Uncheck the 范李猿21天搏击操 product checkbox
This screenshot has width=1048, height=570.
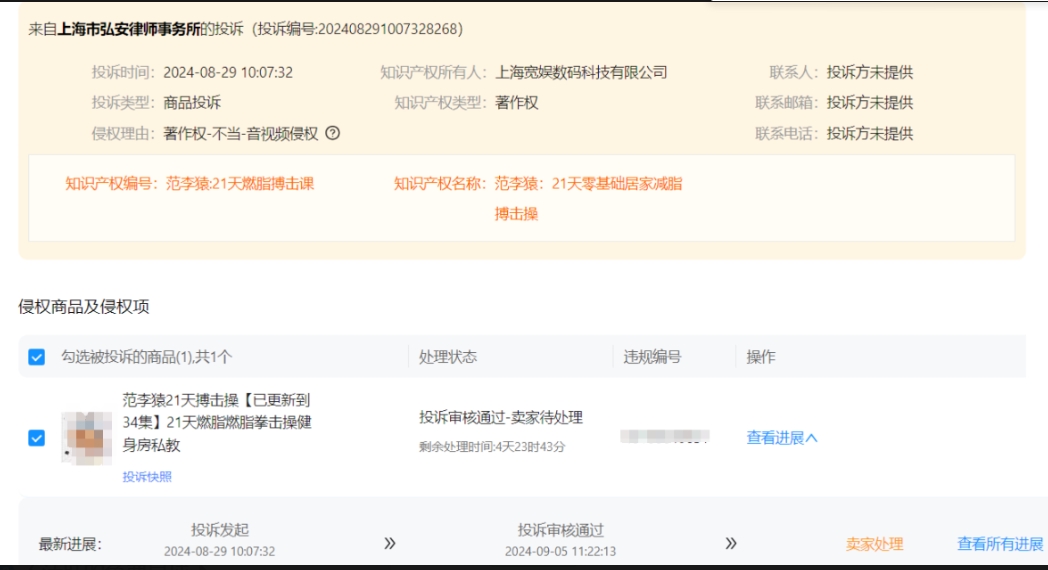click(37, 437)
